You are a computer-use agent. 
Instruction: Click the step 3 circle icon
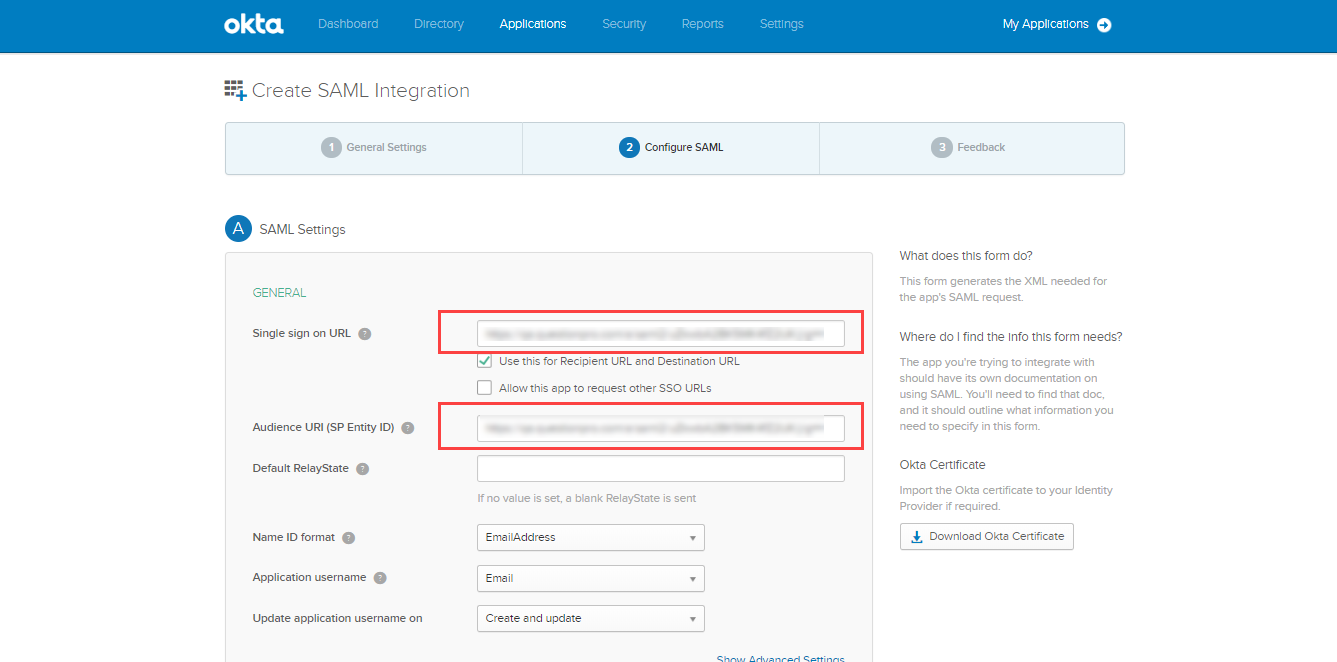(x=941, y=148)
